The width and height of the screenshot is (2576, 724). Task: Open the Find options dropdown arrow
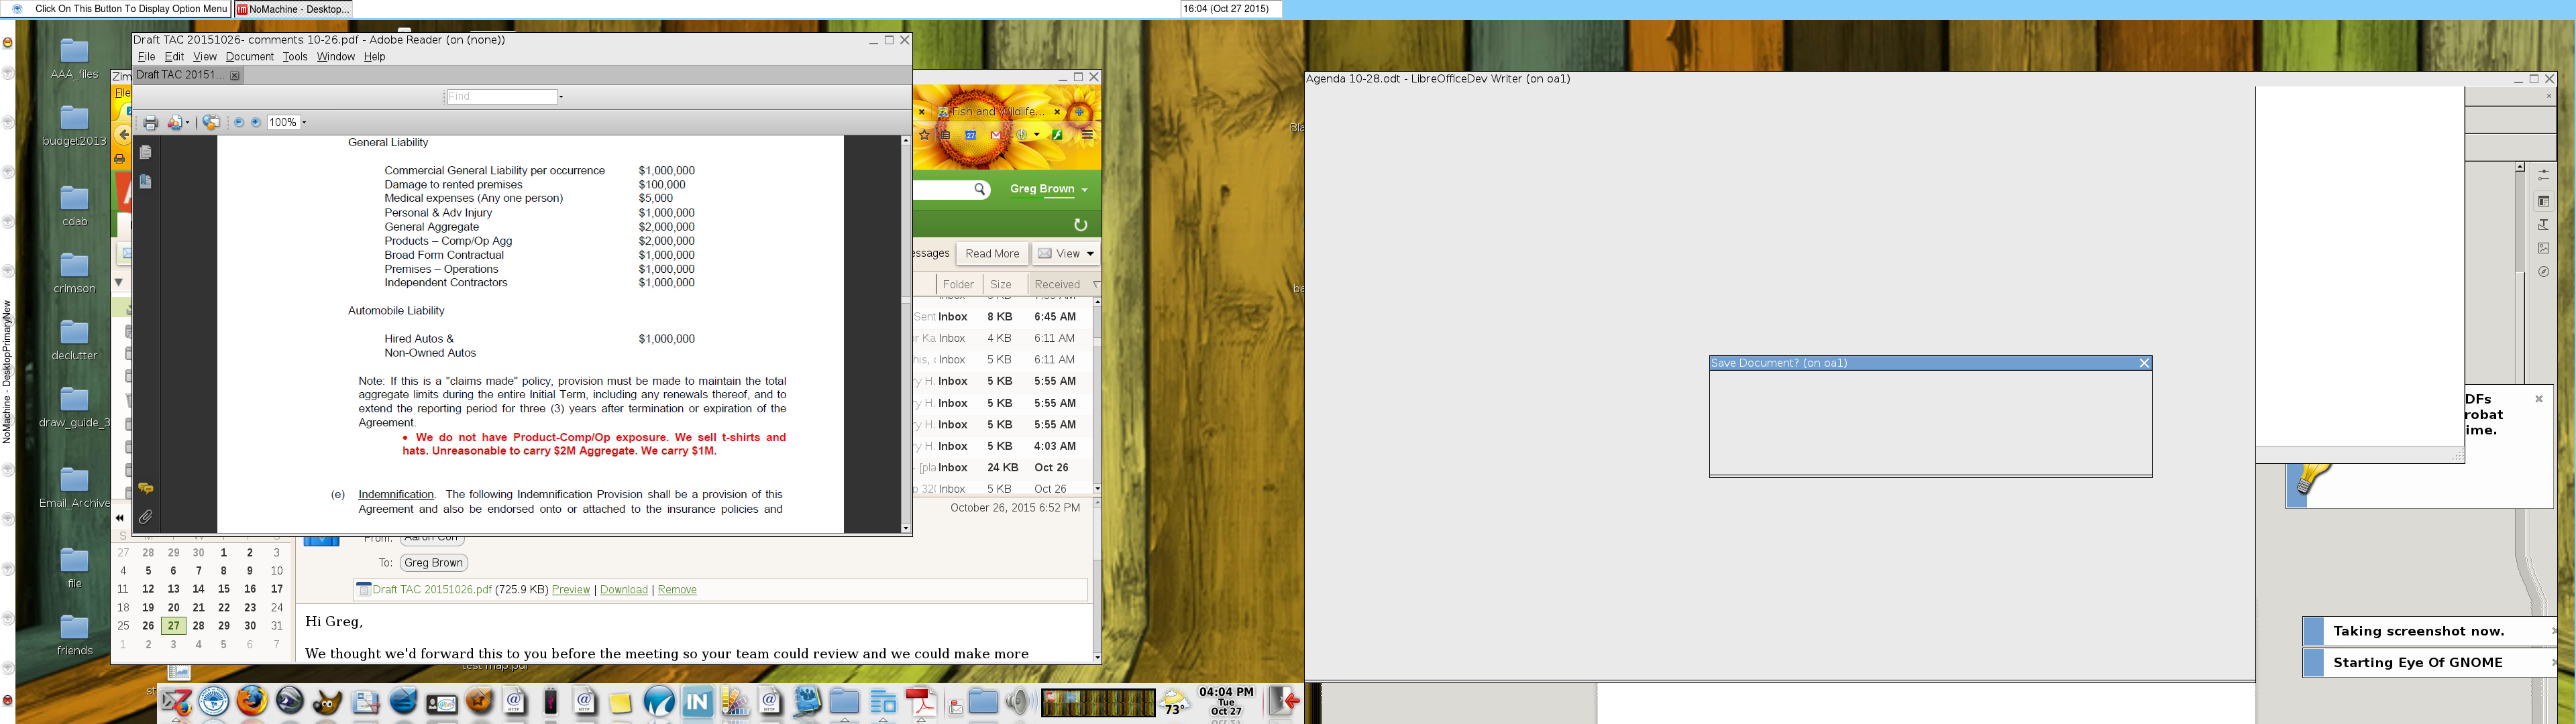[561, 97]
